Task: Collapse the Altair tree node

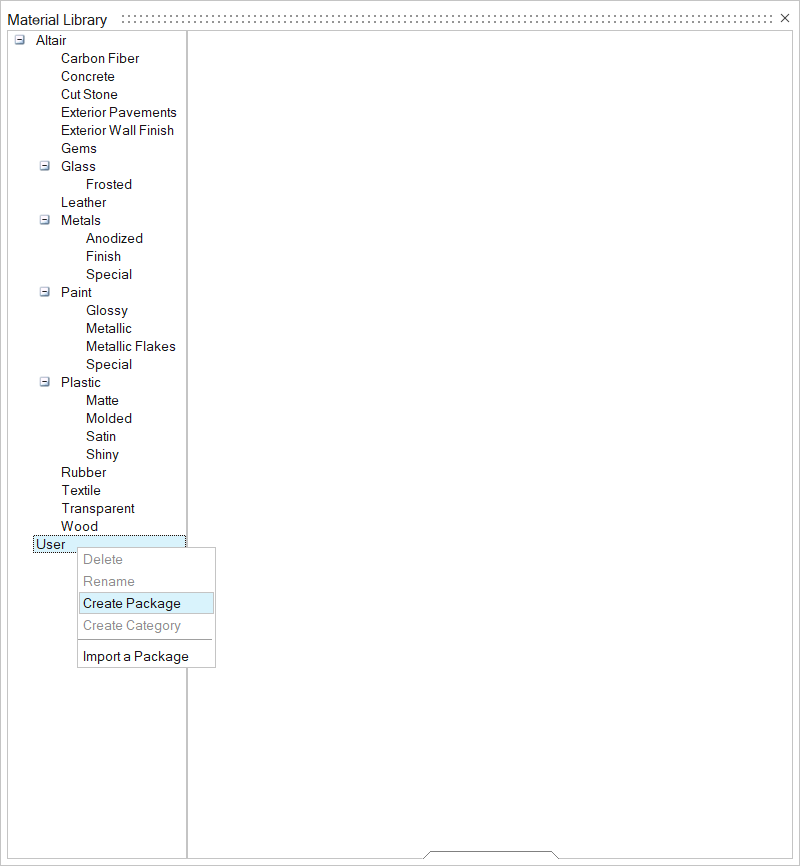Action: click(x=19, y=40)
